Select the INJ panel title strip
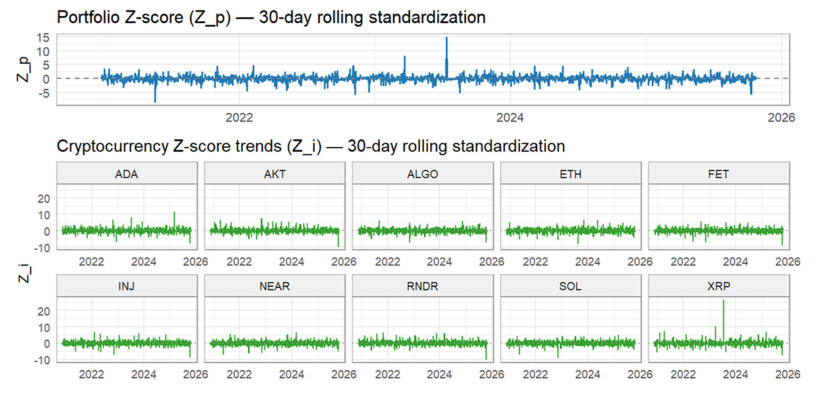This screenshot has height=400, width=828. [x=127, y=285]
